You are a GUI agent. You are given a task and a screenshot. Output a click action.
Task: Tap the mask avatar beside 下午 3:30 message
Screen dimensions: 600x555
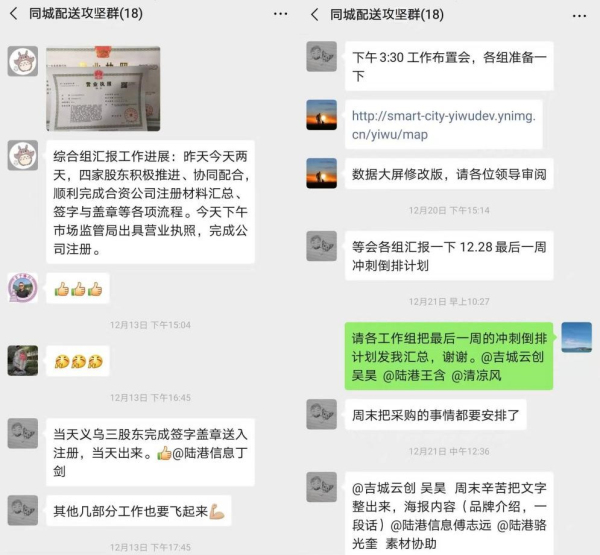pos(321,57)
